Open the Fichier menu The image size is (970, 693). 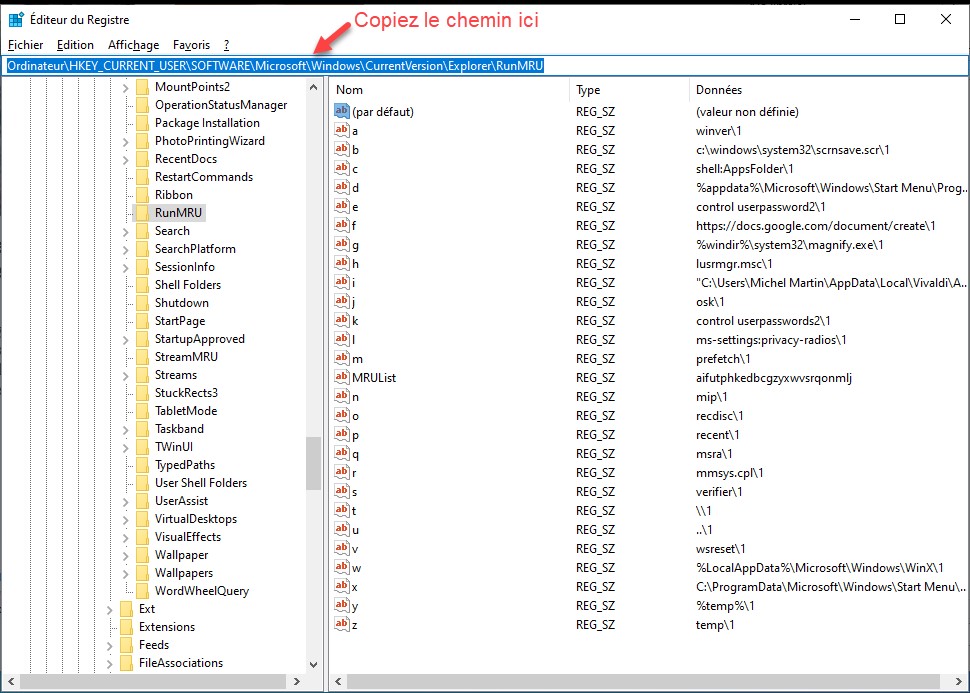25,45
